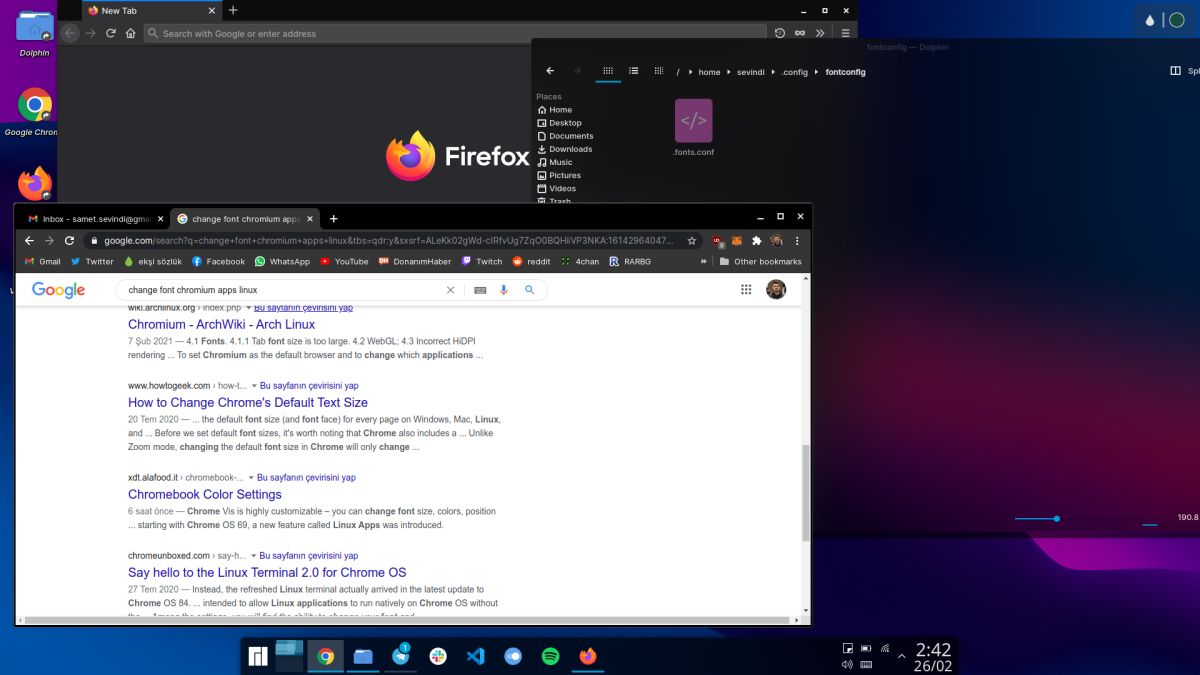Navigate to sevindi in Dolphin breadcrumb
The height and width of the screenshot is (675, 1200).
point(751,72)
